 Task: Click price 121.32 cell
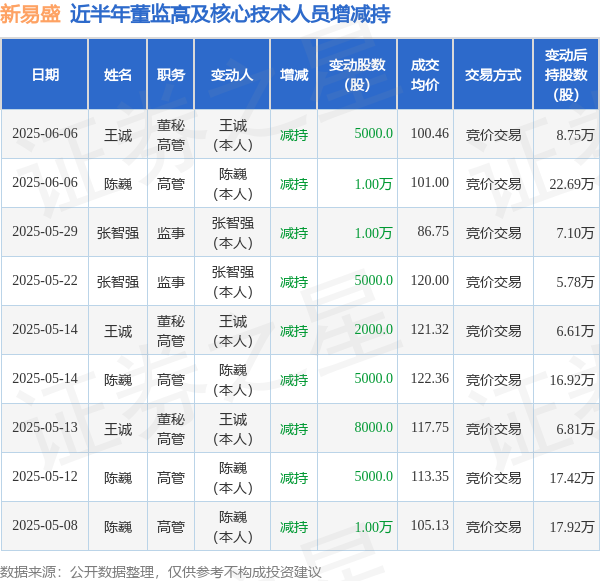tap(430, 330)
